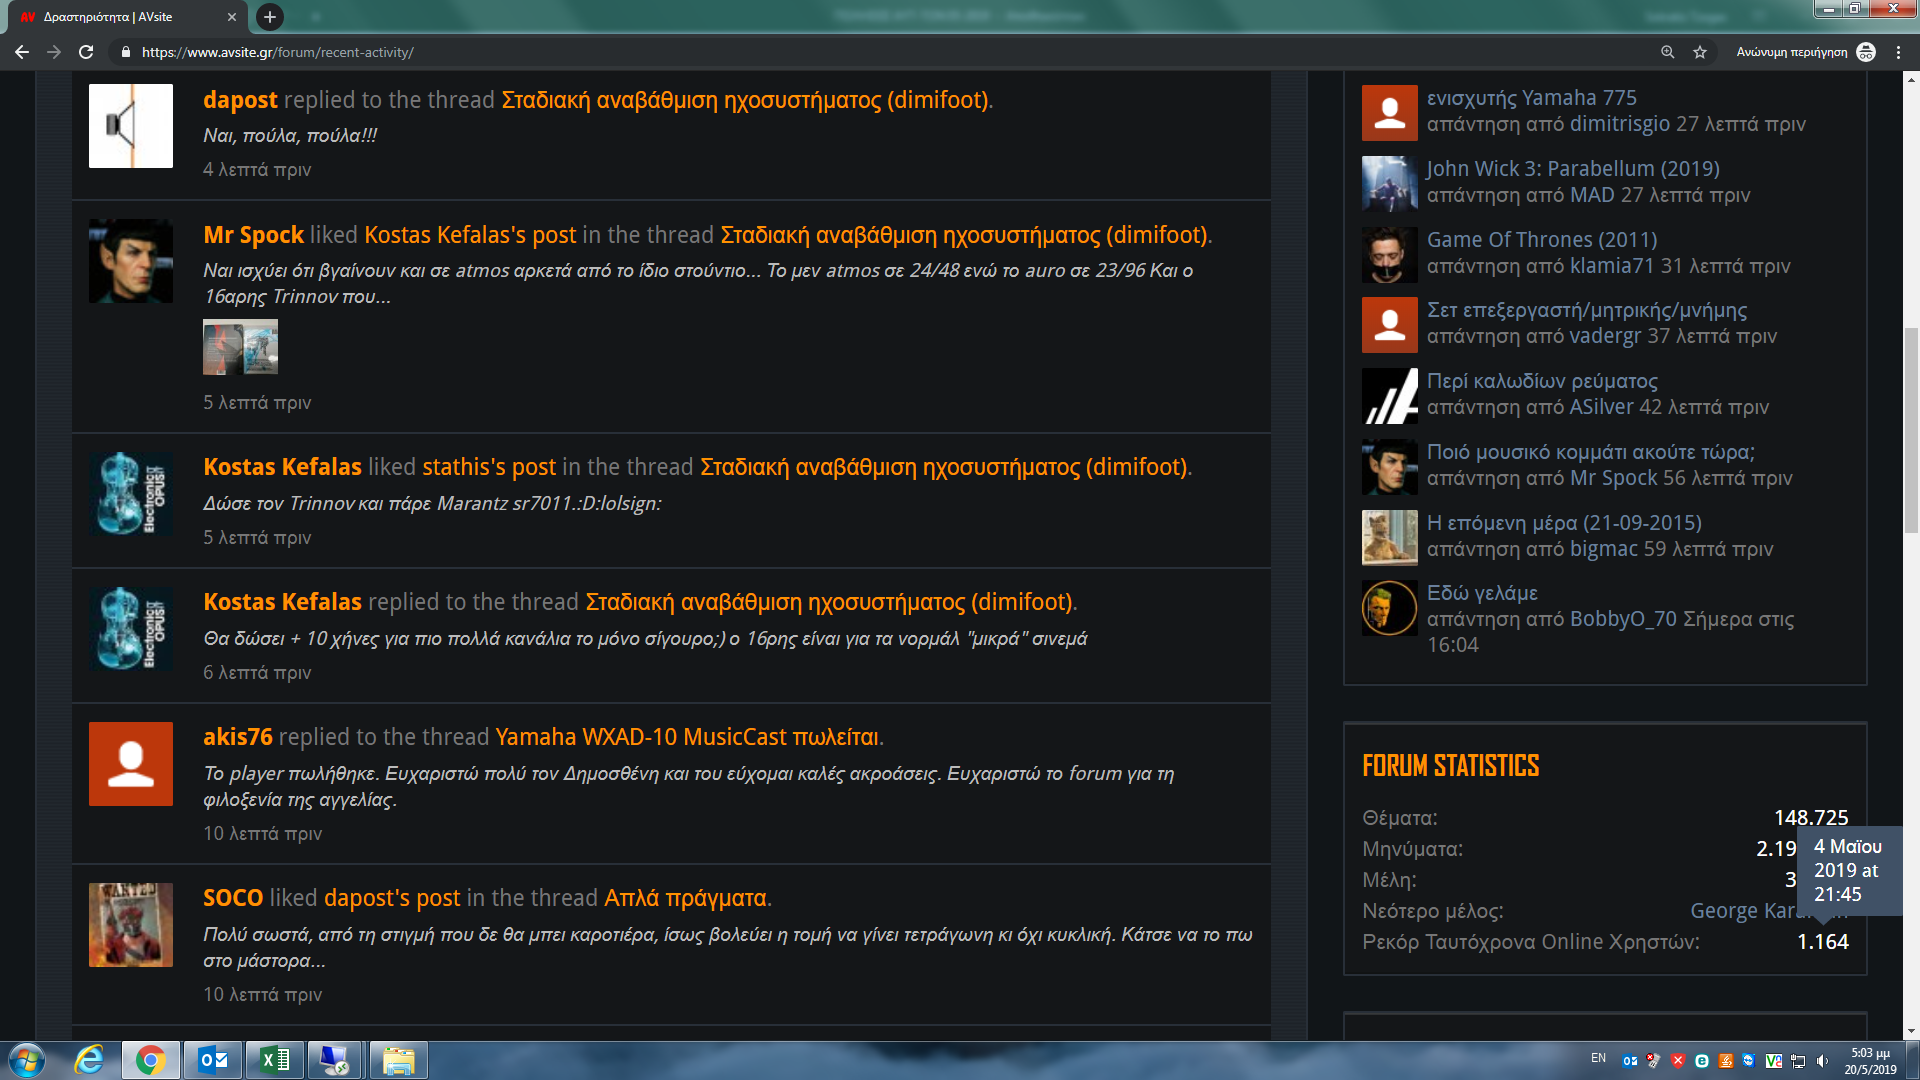Open Kostas Kefalas's post link

coord(470,235)
